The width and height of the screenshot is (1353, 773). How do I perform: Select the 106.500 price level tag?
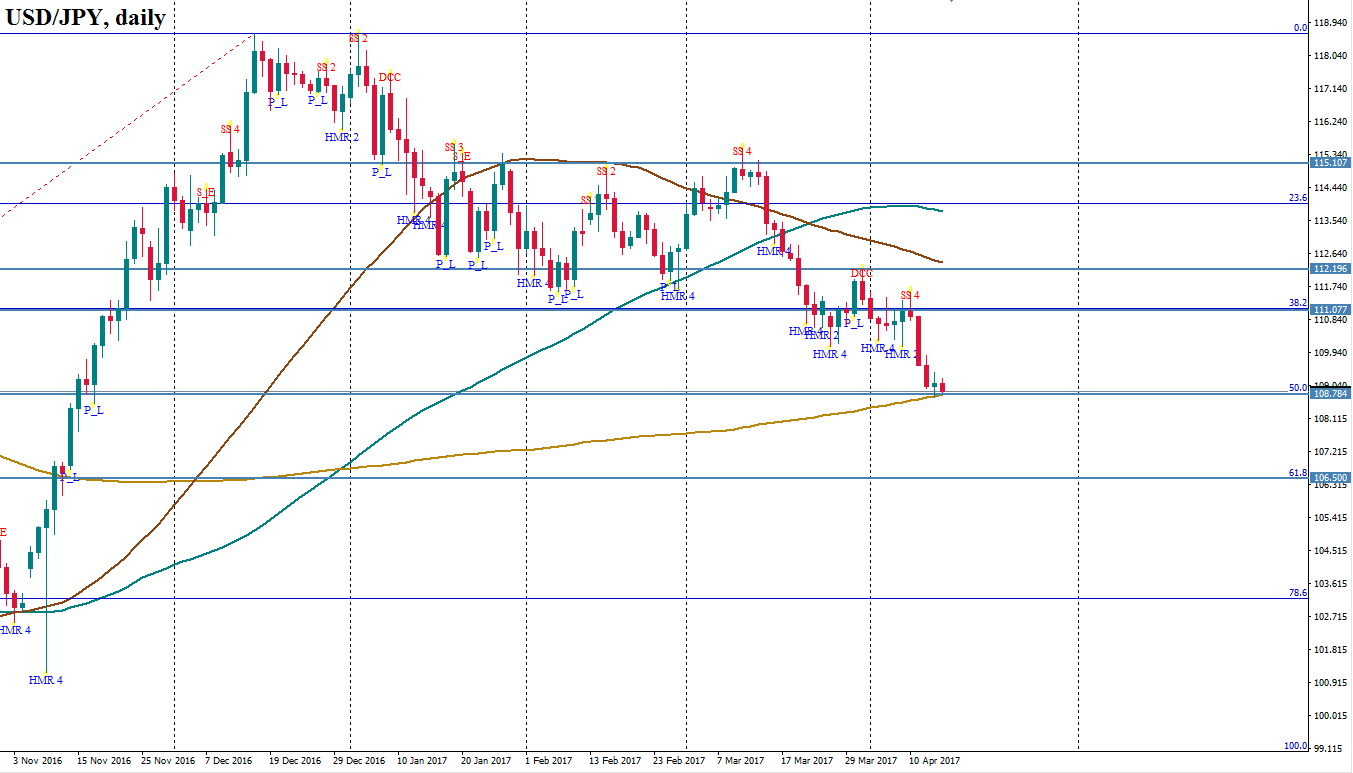[x=1331, y=478]
